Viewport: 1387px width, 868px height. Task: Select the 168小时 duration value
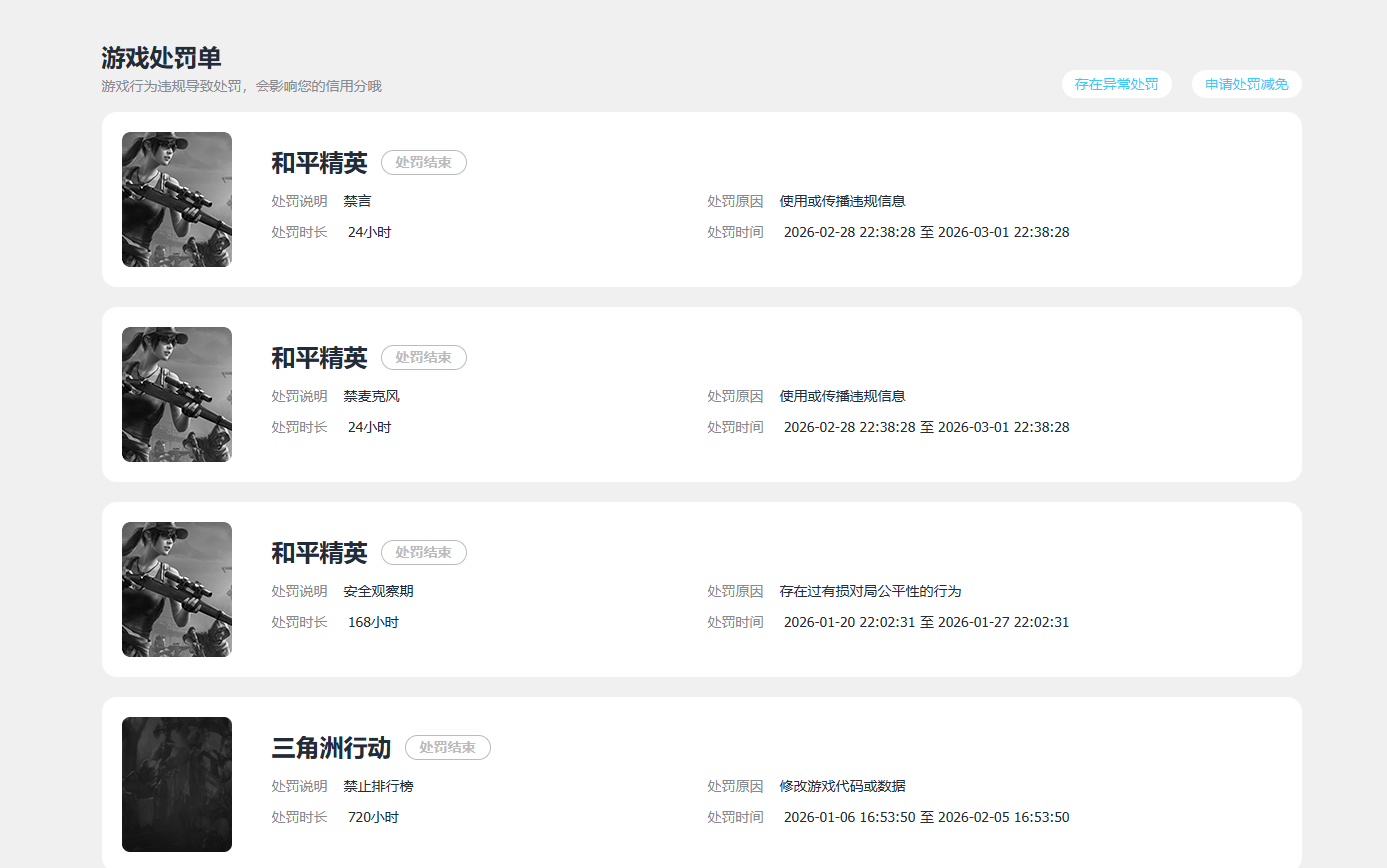373,622
